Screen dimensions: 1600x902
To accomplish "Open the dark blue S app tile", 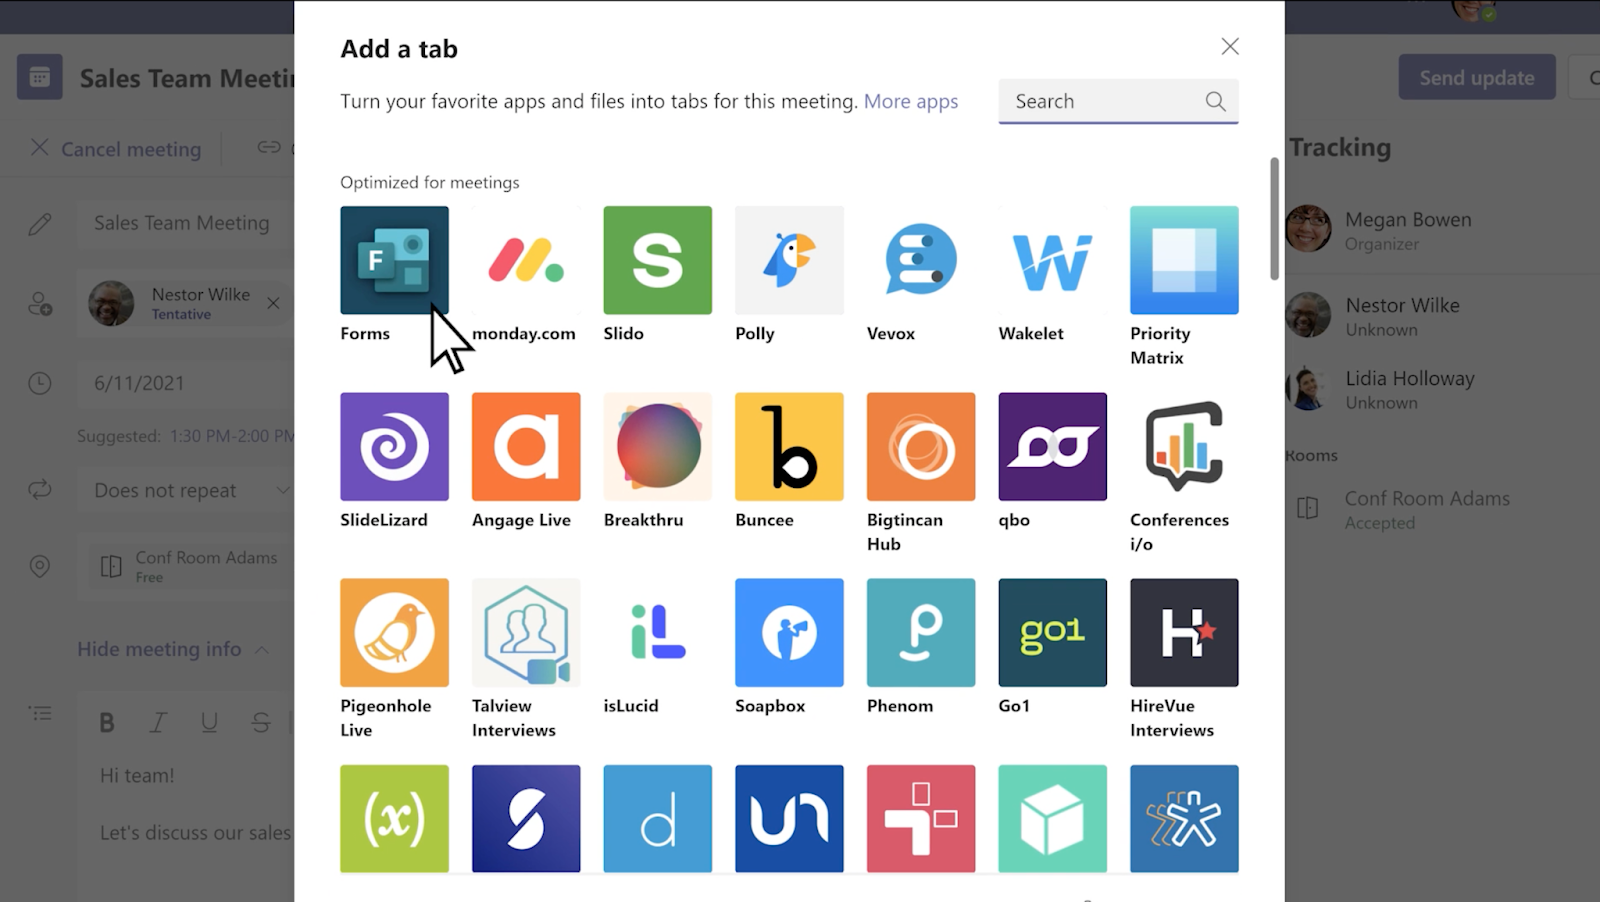I will click(526, 818).
